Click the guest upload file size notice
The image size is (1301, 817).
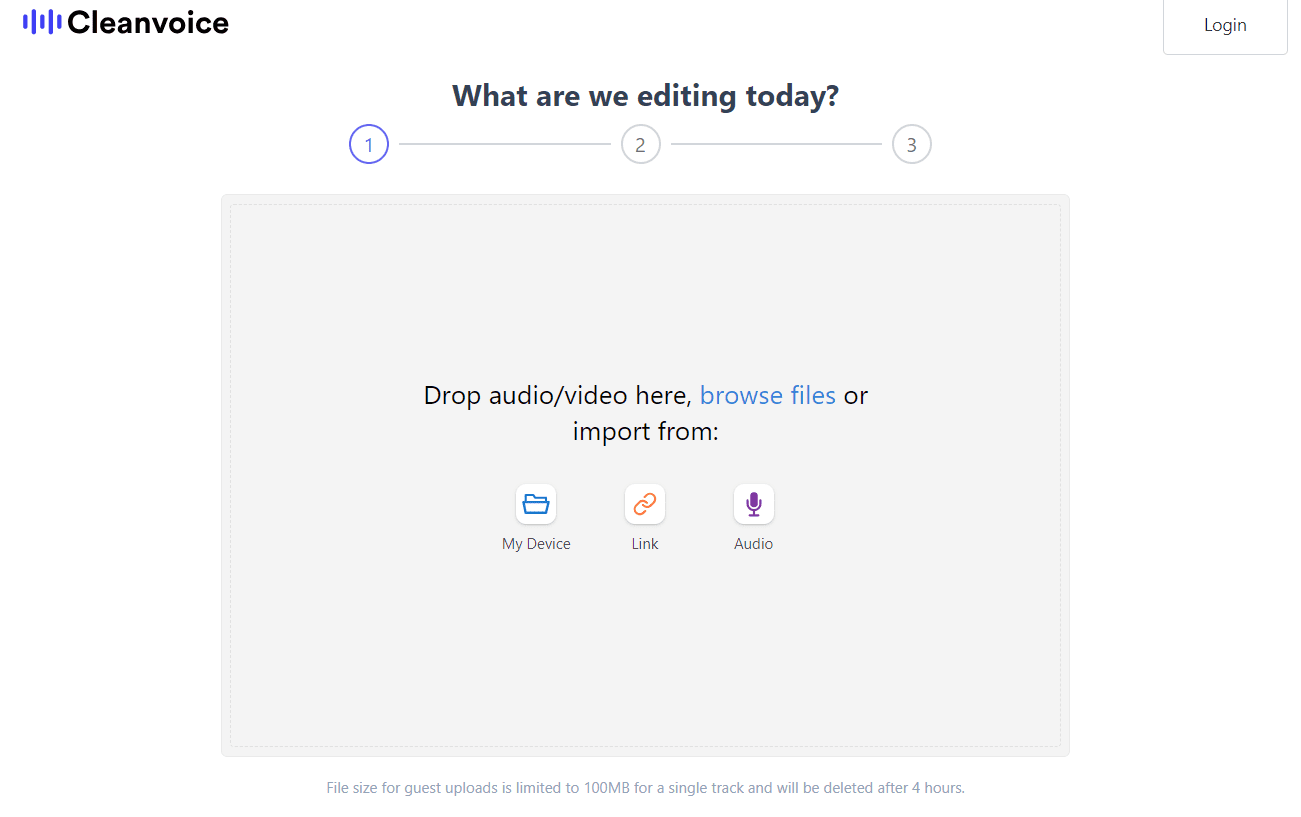tap(645, 788)
